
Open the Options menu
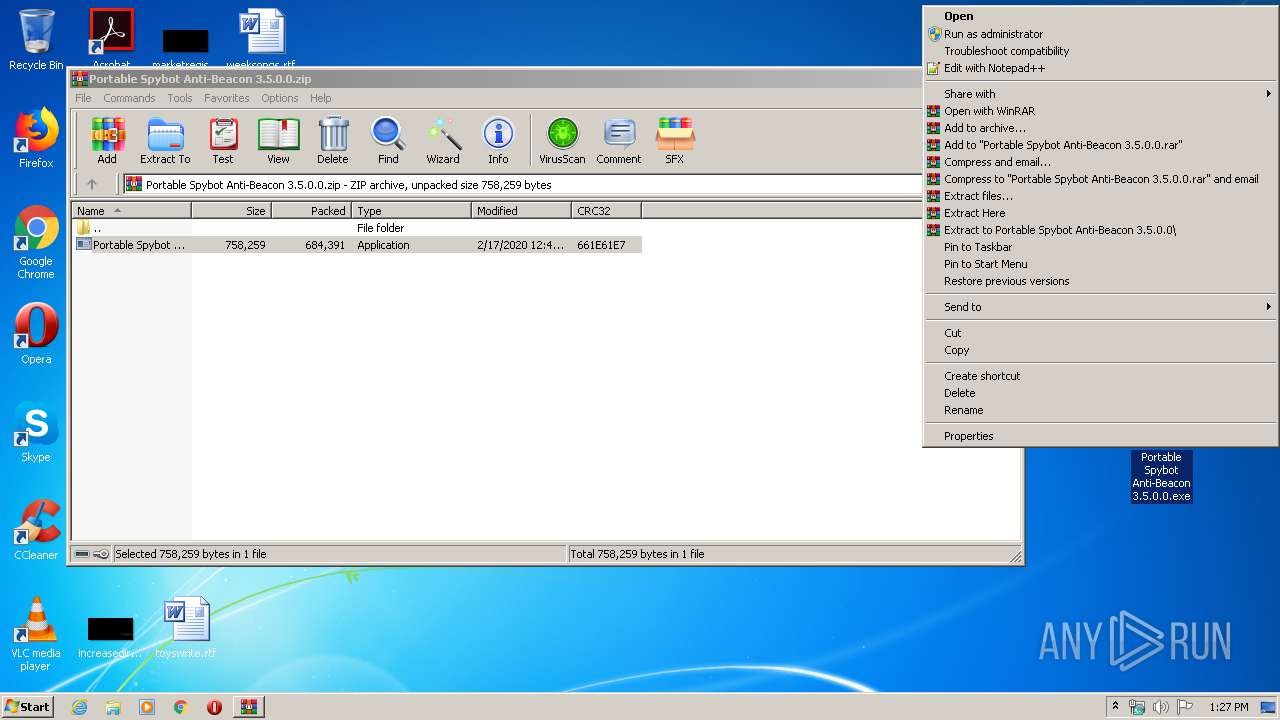[x=280, y=98]
